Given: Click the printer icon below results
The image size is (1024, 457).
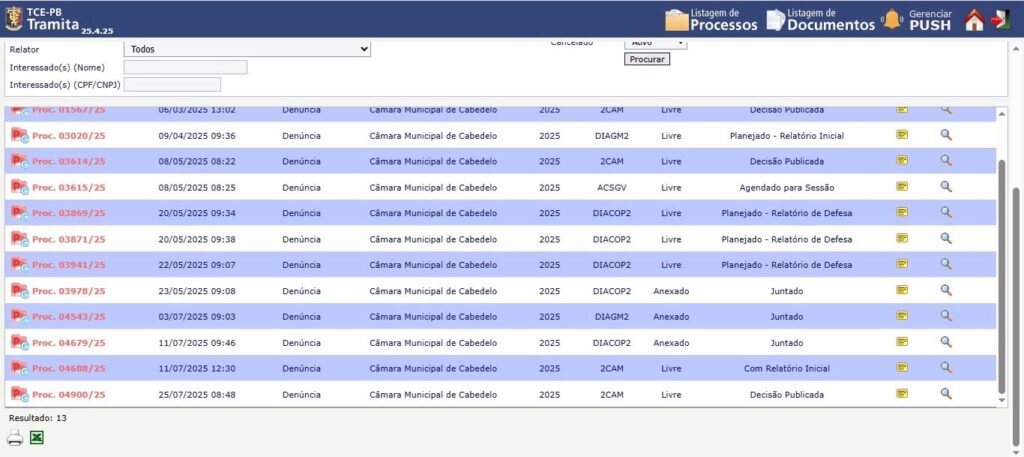Looking at the screenshot, I should (15, 437).
